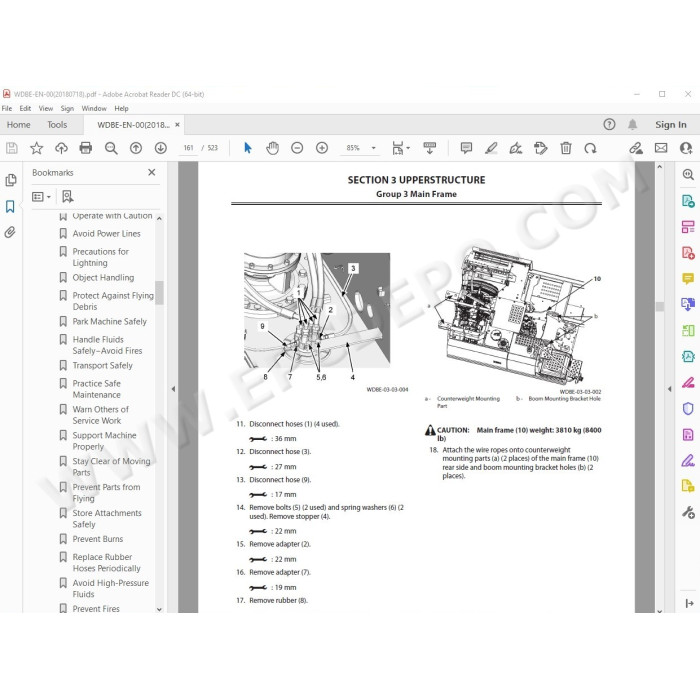
Task: Send the file by email
Action: pos(661,148)
